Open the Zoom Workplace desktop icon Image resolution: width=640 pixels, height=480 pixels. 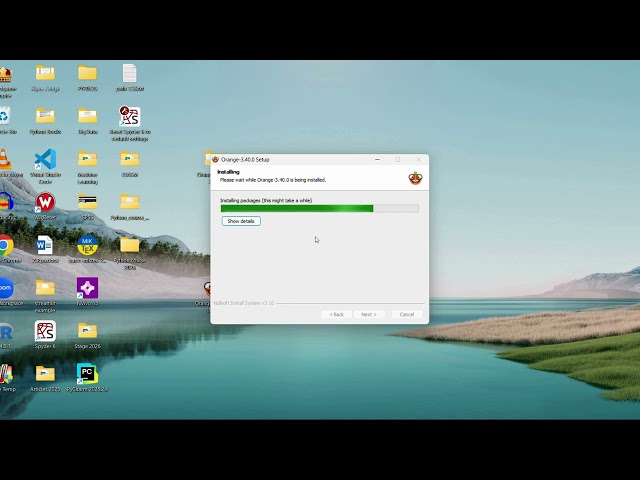[6, 288]
